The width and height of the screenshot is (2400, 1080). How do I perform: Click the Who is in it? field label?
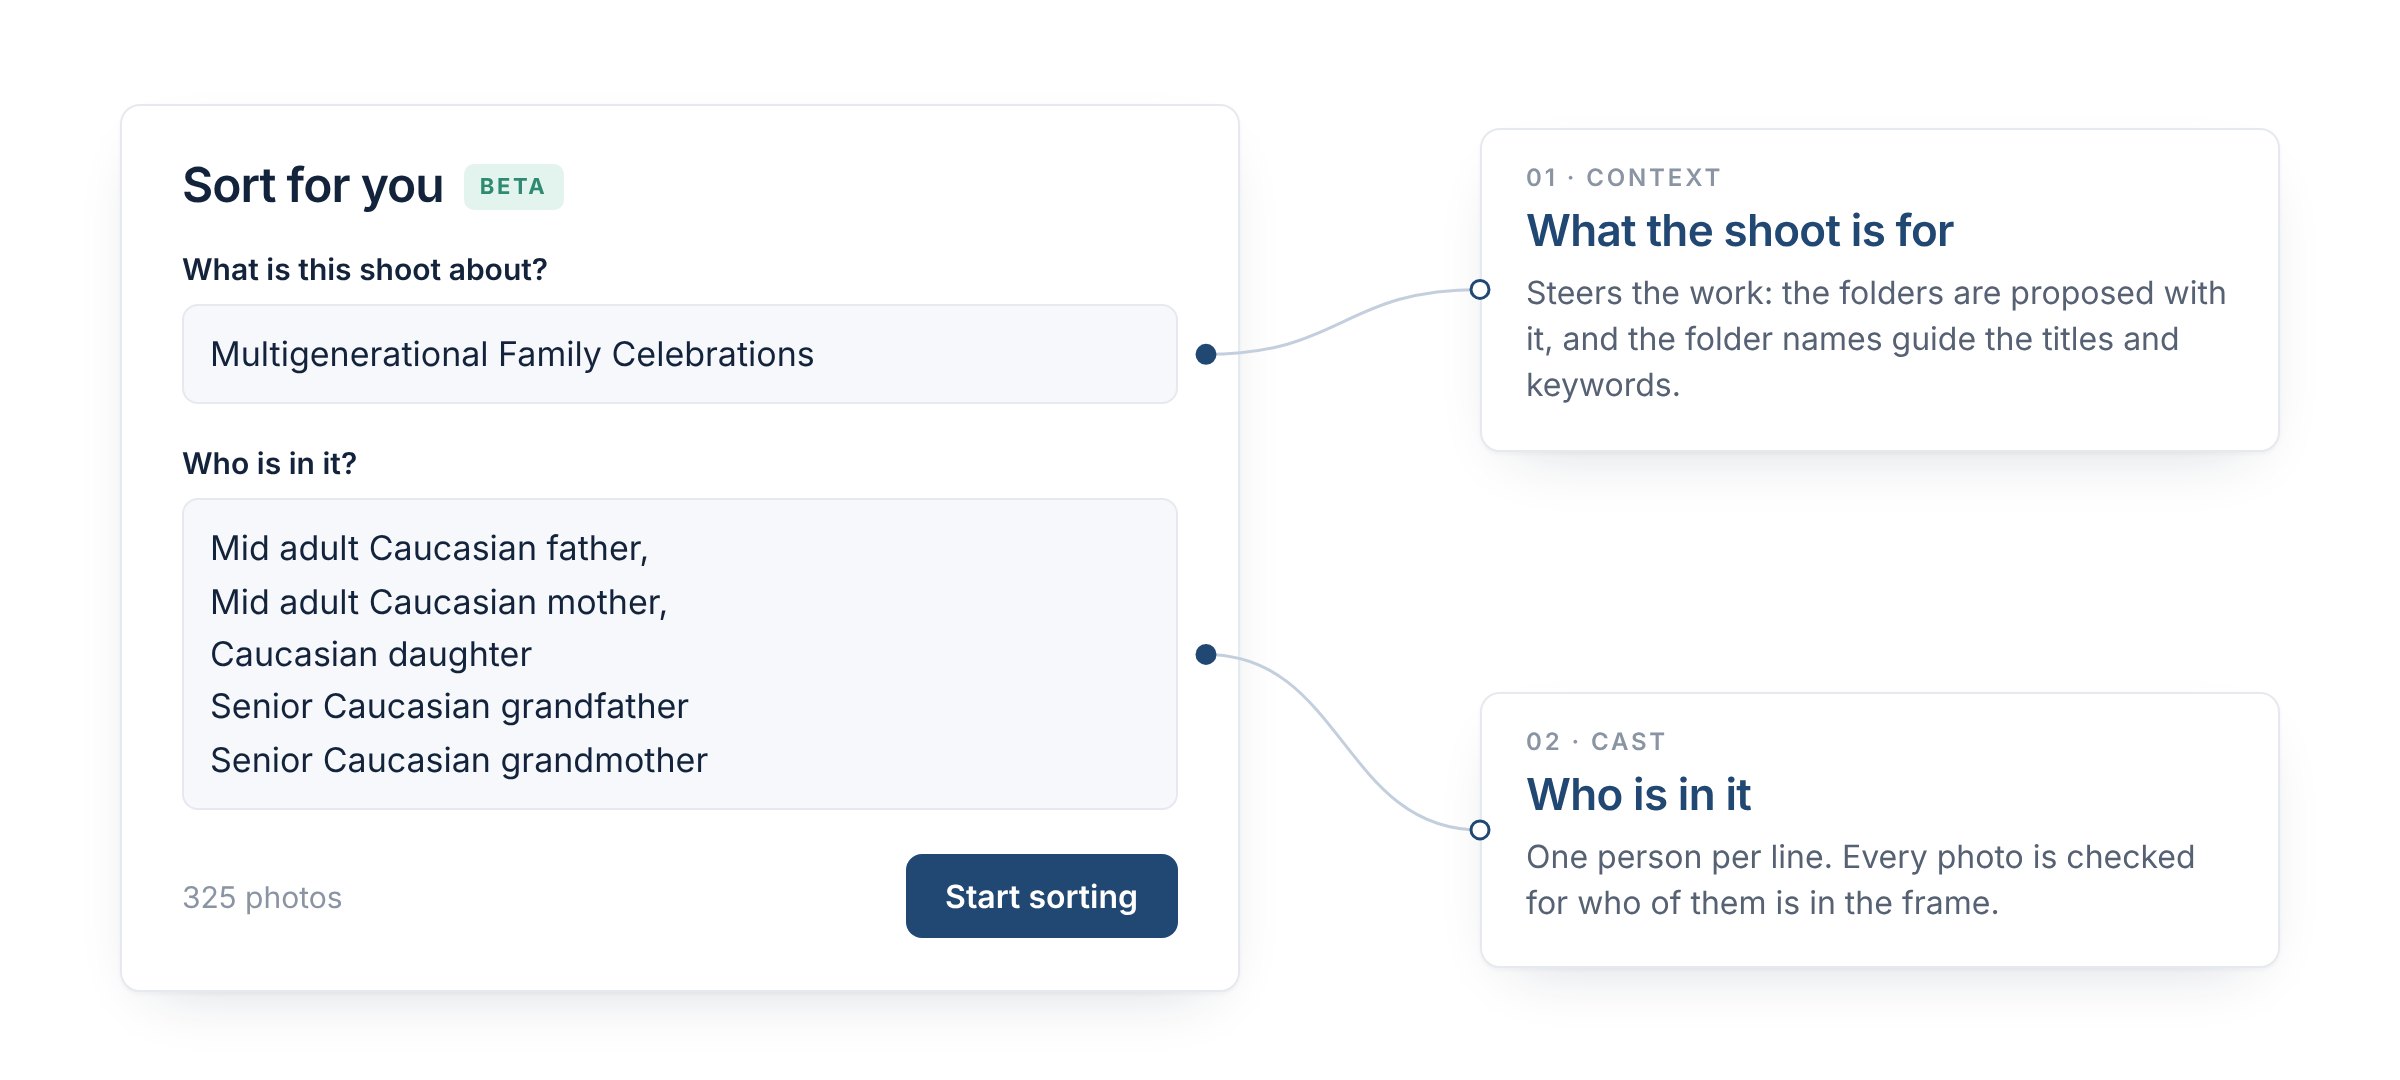269,464
